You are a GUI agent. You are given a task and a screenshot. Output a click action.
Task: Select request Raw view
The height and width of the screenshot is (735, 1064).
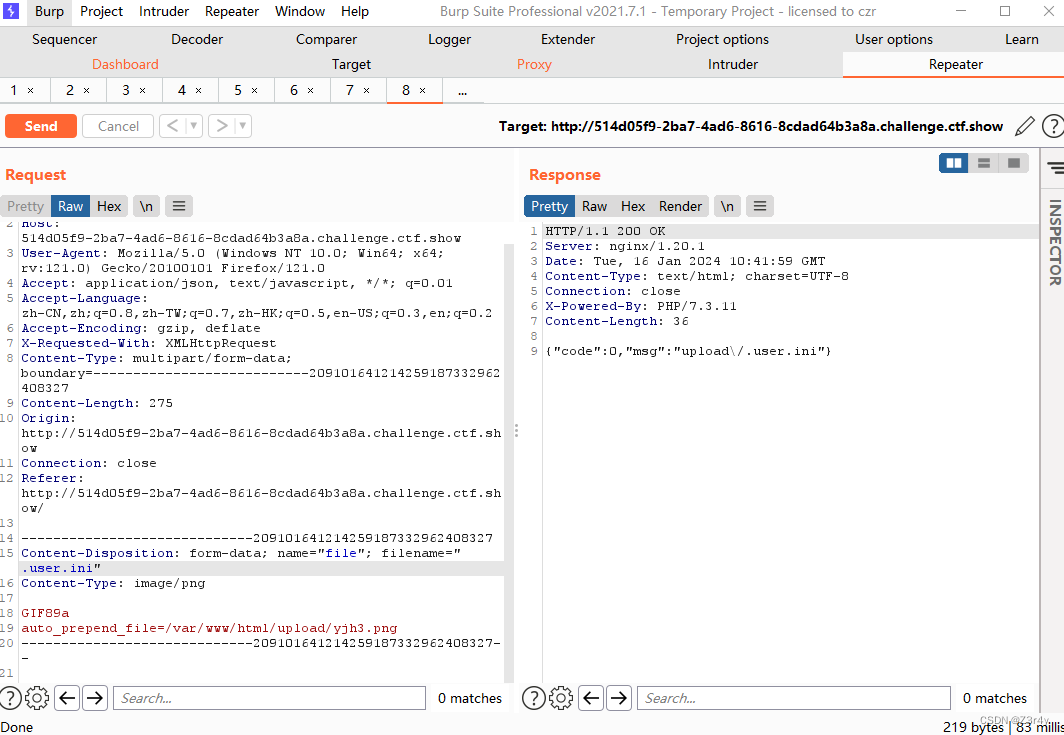click(71, 206)
